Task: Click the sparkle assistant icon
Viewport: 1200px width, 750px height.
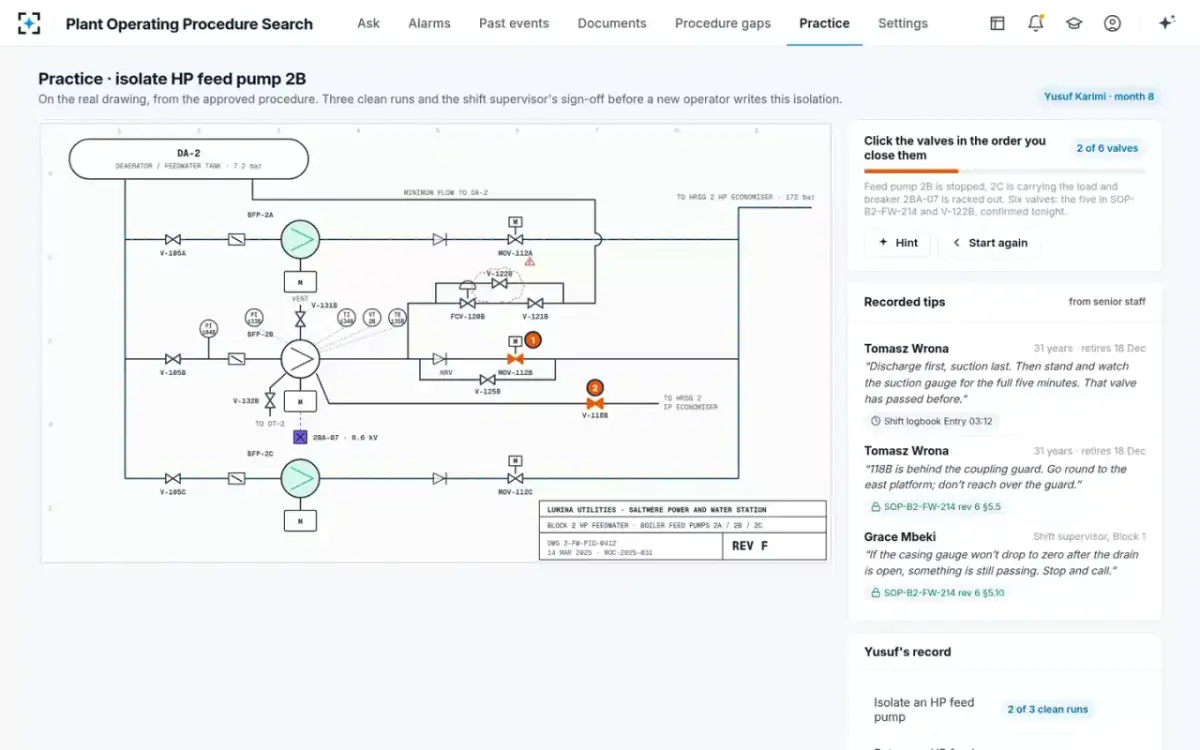Action: (1166, 23)
